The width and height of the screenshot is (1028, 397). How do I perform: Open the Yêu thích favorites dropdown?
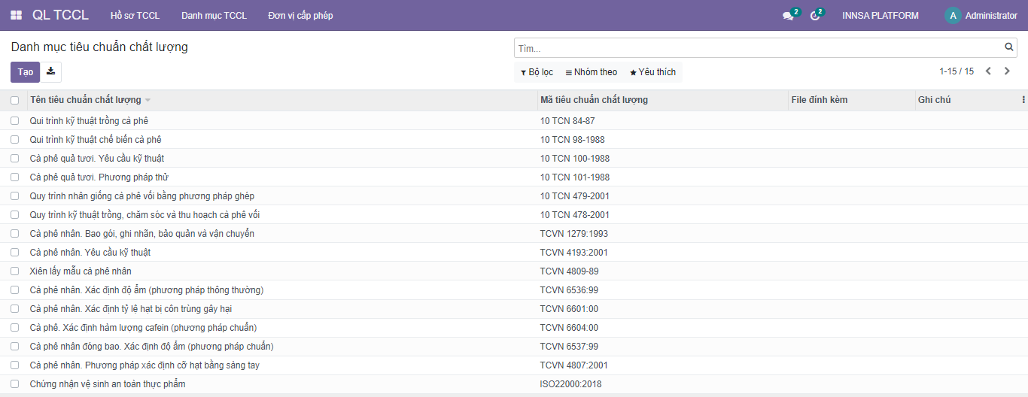pyautogui.click(x=652, y=72)
